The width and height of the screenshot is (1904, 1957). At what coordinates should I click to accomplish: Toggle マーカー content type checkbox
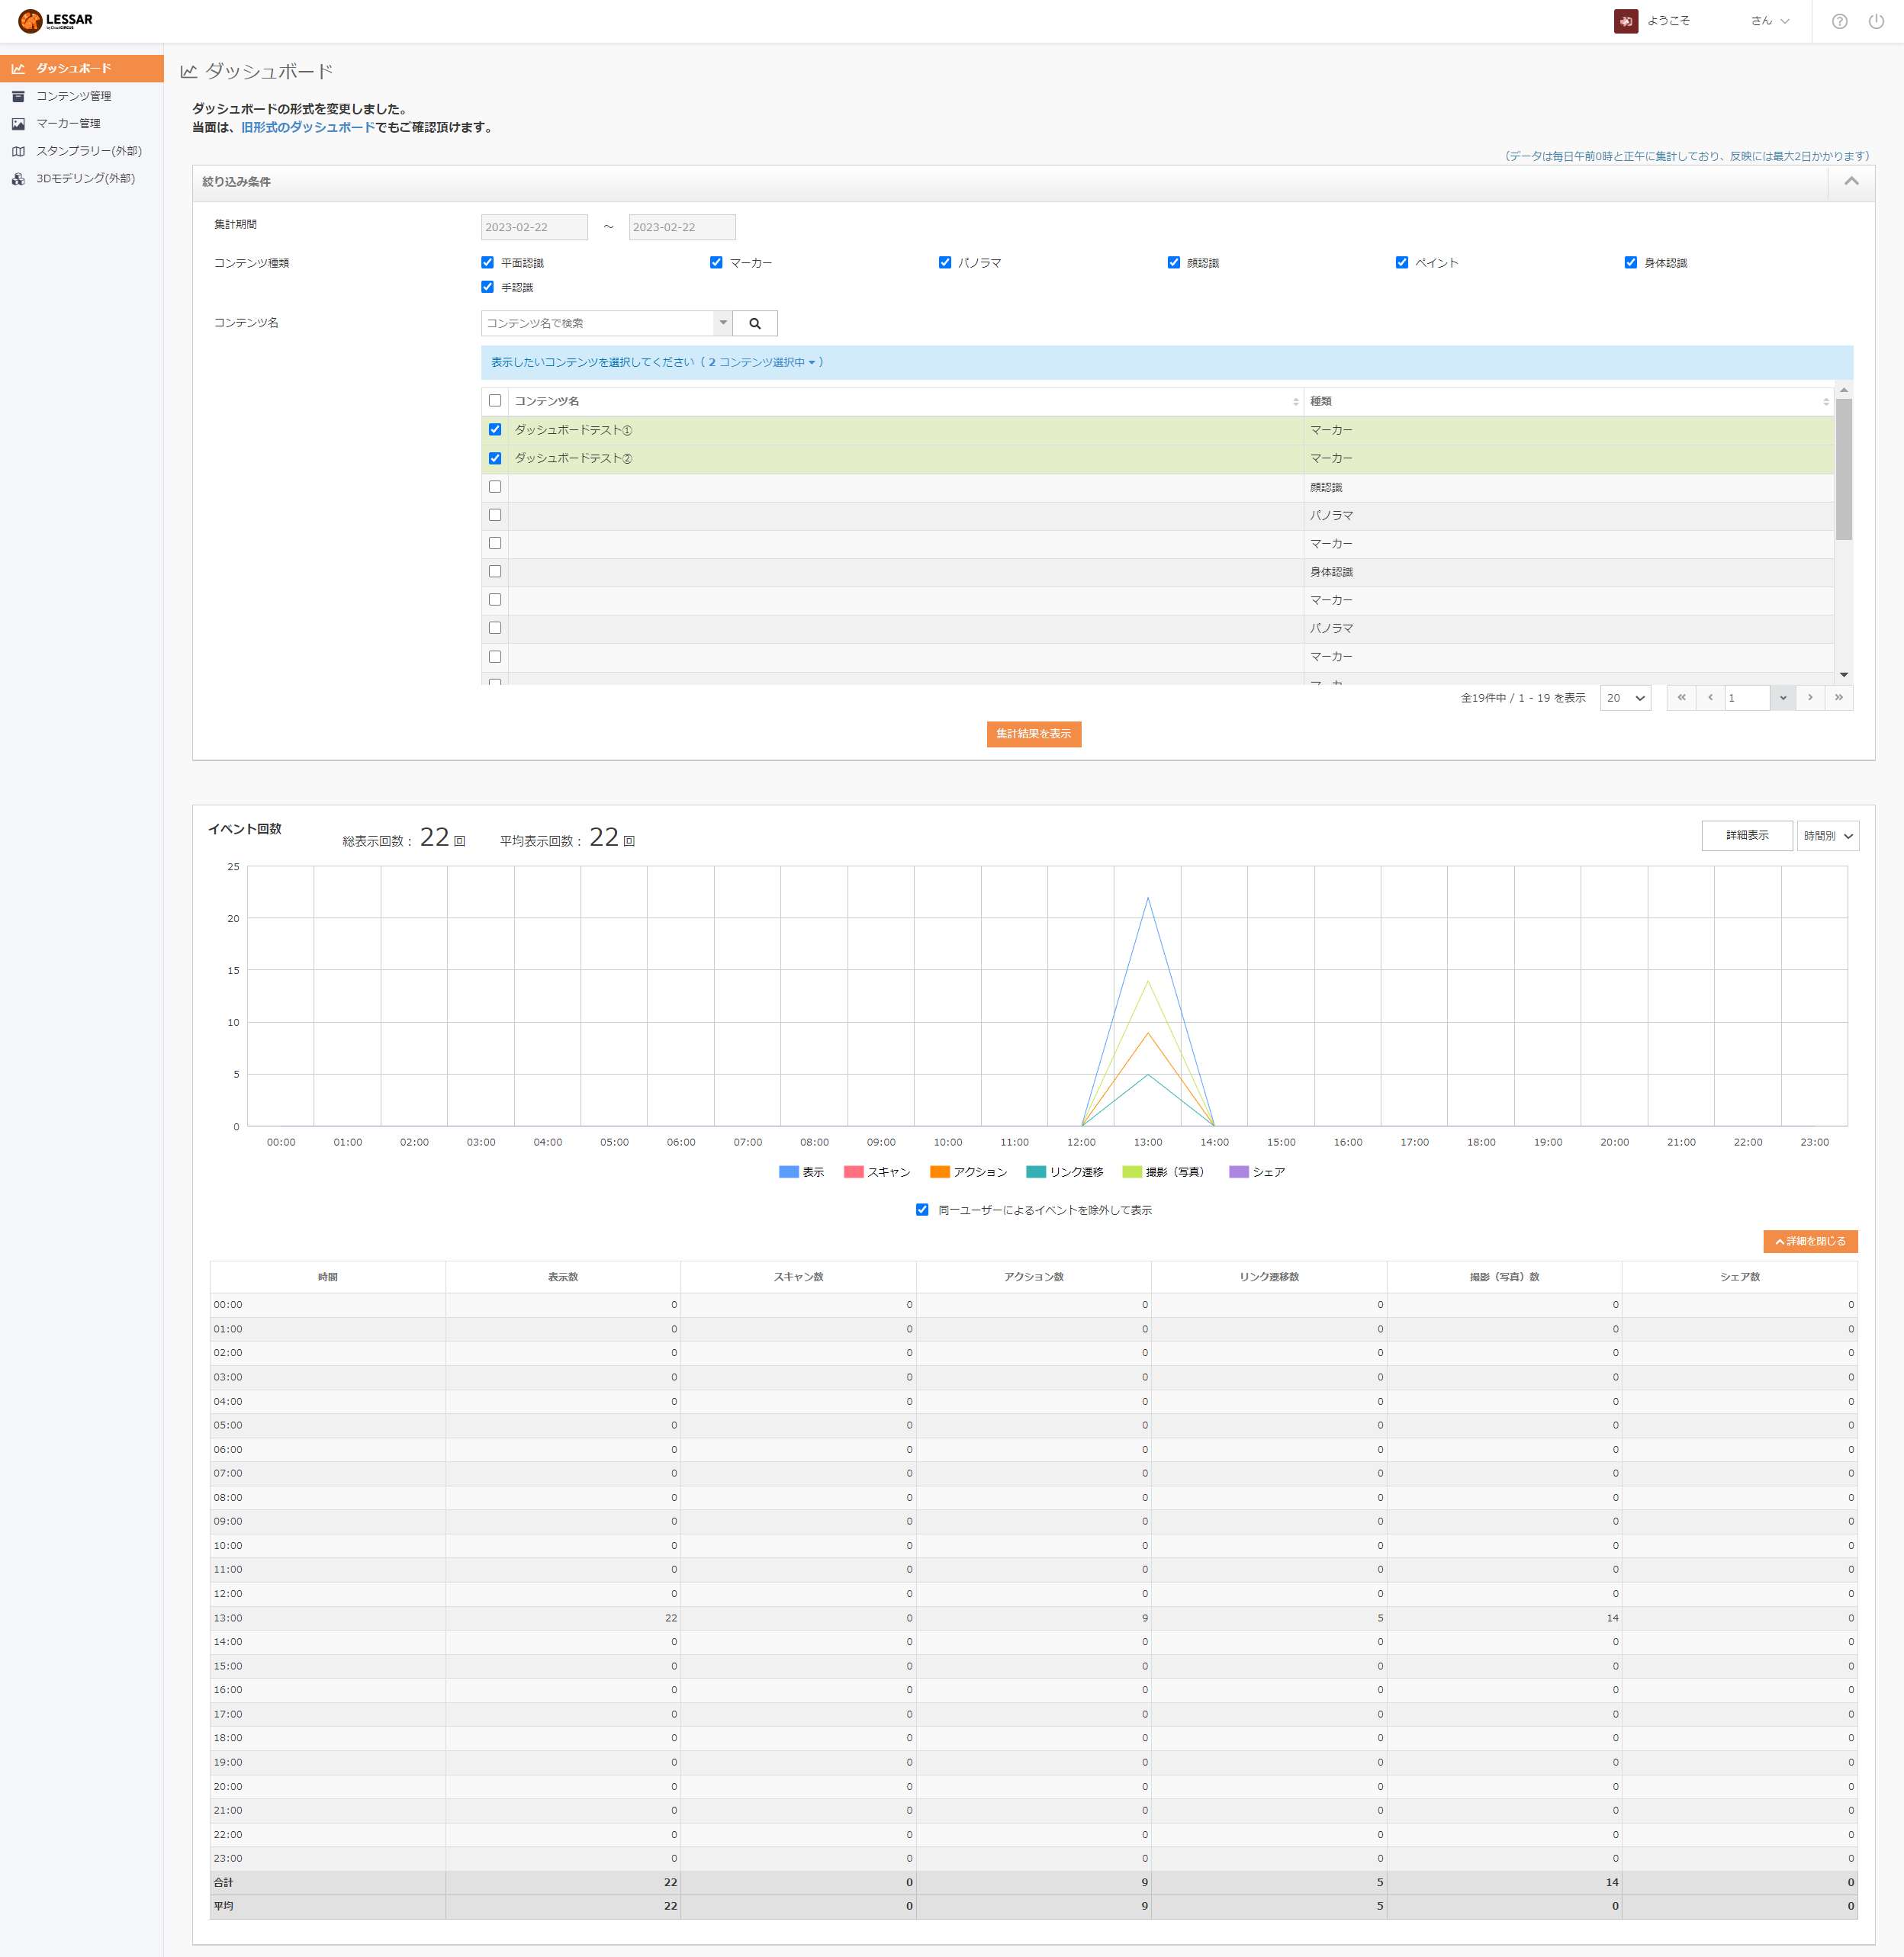coord(716,263)
